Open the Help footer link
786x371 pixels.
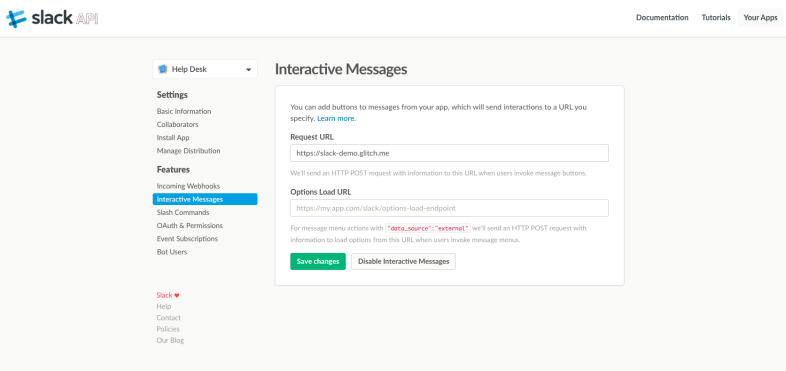164,306
